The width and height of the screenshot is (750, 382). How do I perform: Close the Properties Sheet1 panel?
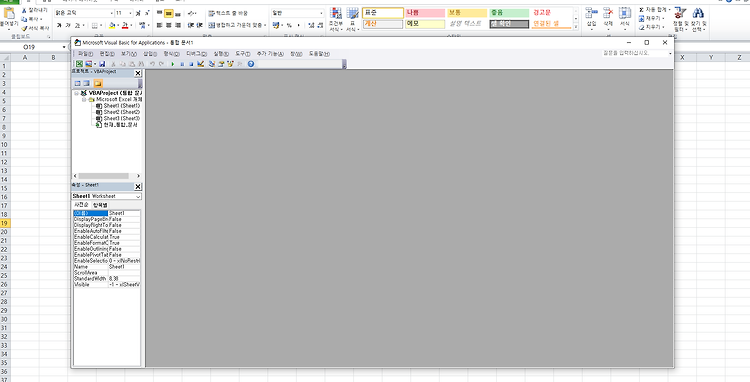138,186
